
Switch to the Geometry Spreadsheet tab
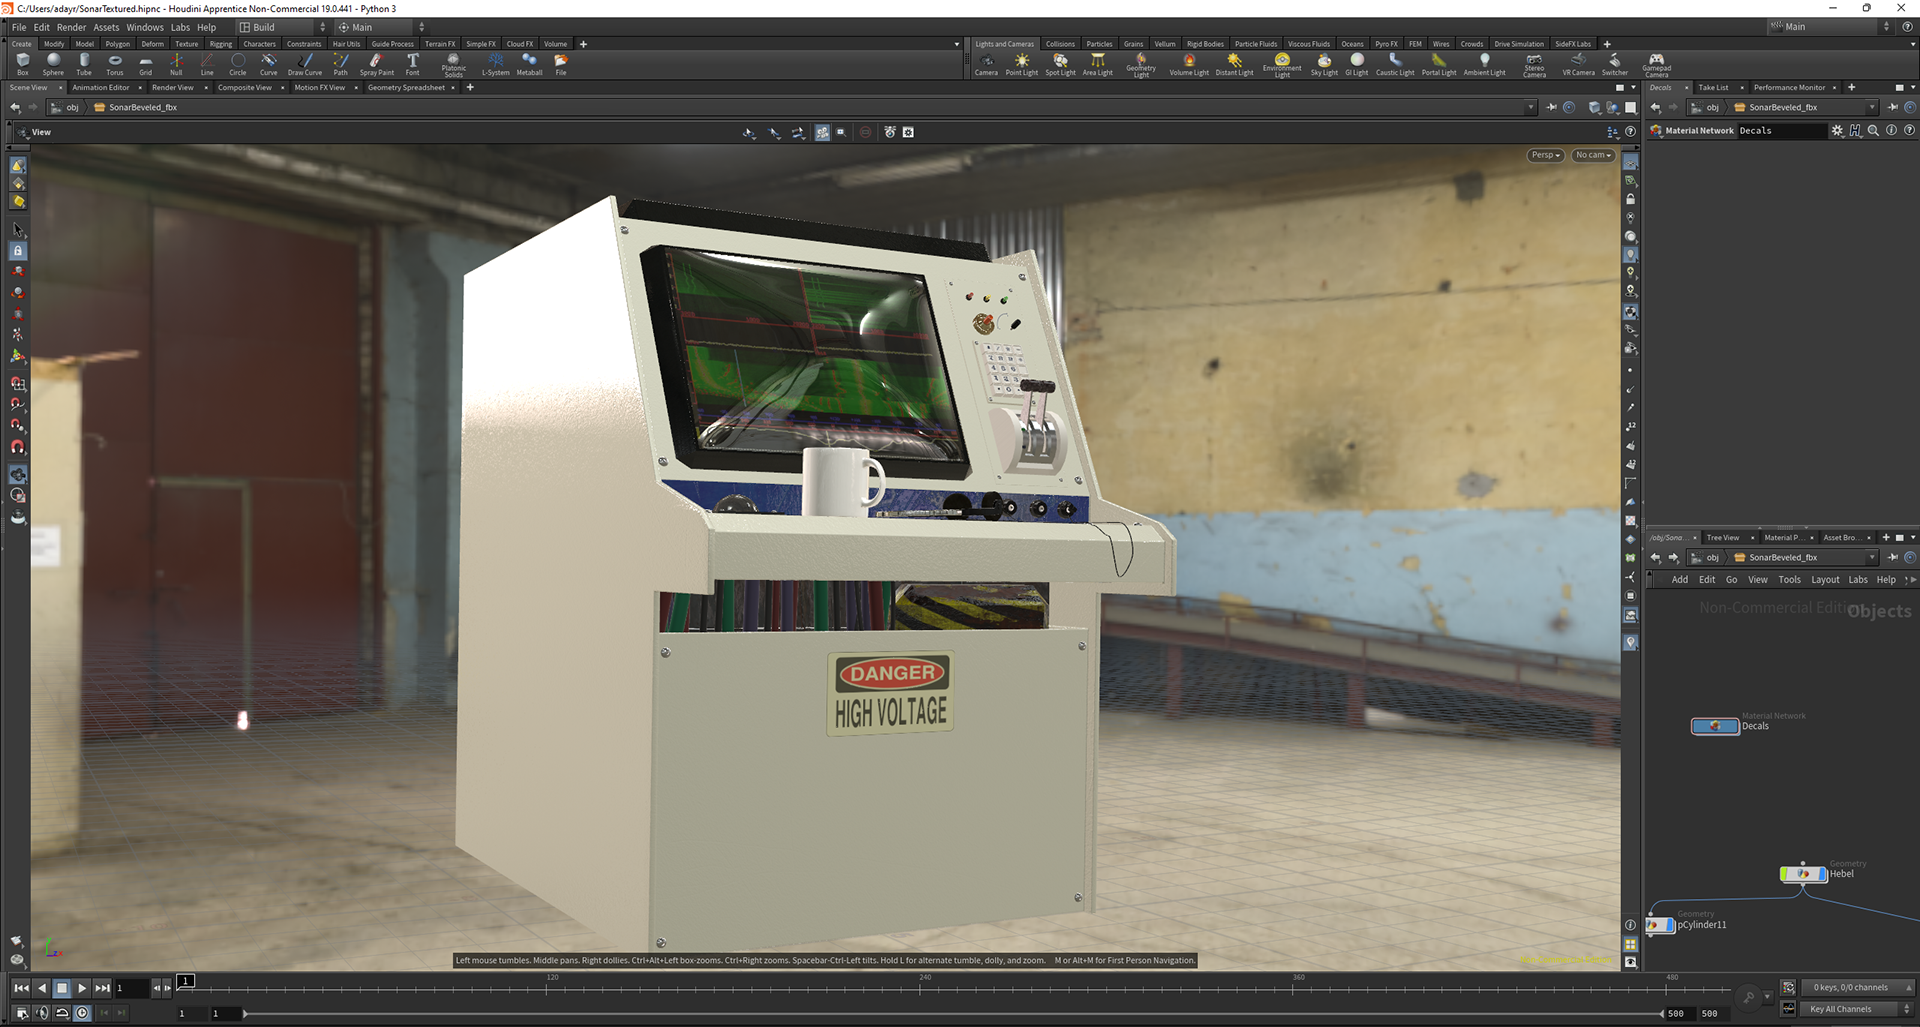[x=406, y=87]
